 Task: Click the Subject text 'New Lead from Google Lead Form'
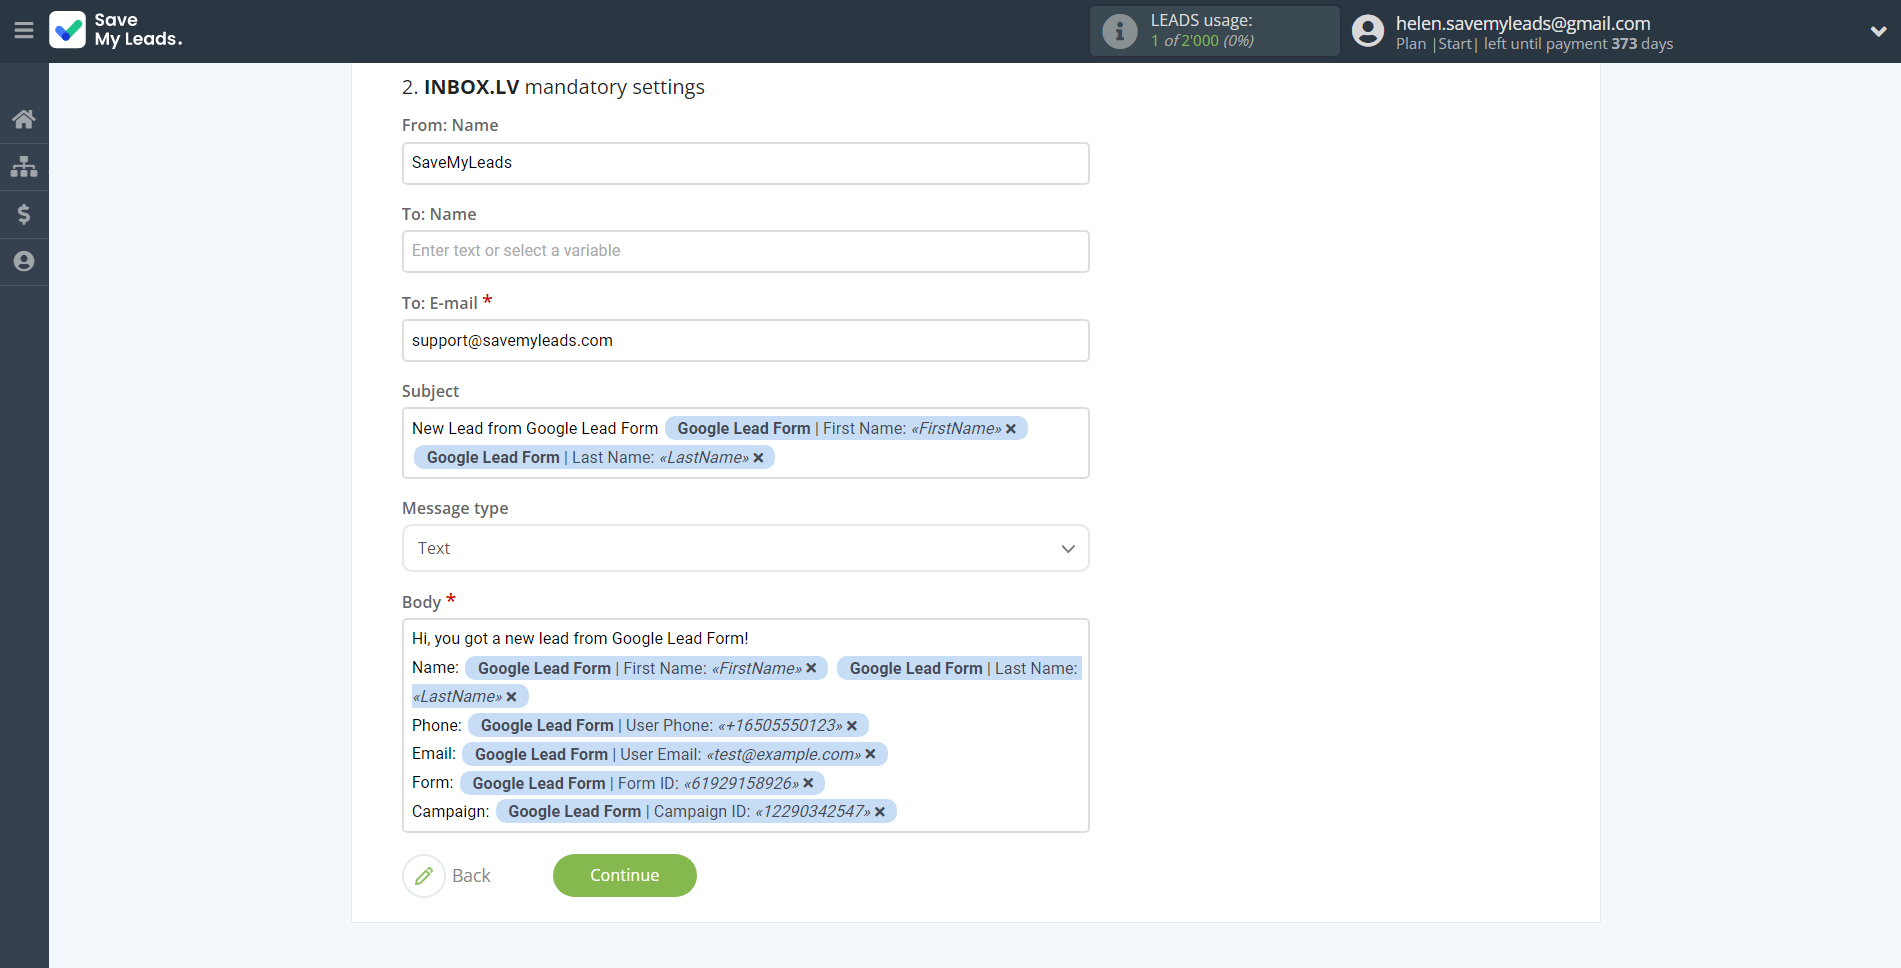click(535, 428)
